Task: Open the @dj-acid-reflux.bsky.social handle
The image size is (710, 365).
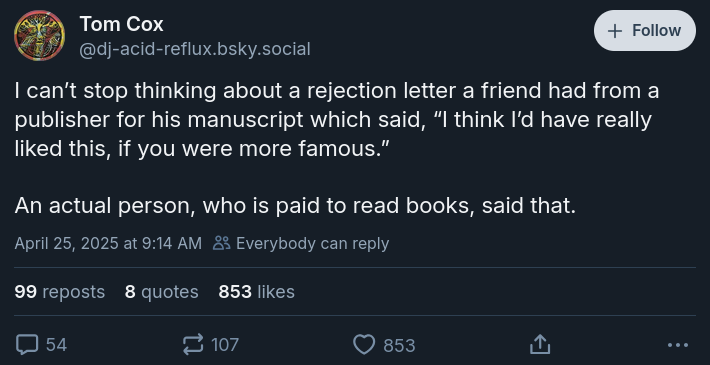Action: point(195,49)
